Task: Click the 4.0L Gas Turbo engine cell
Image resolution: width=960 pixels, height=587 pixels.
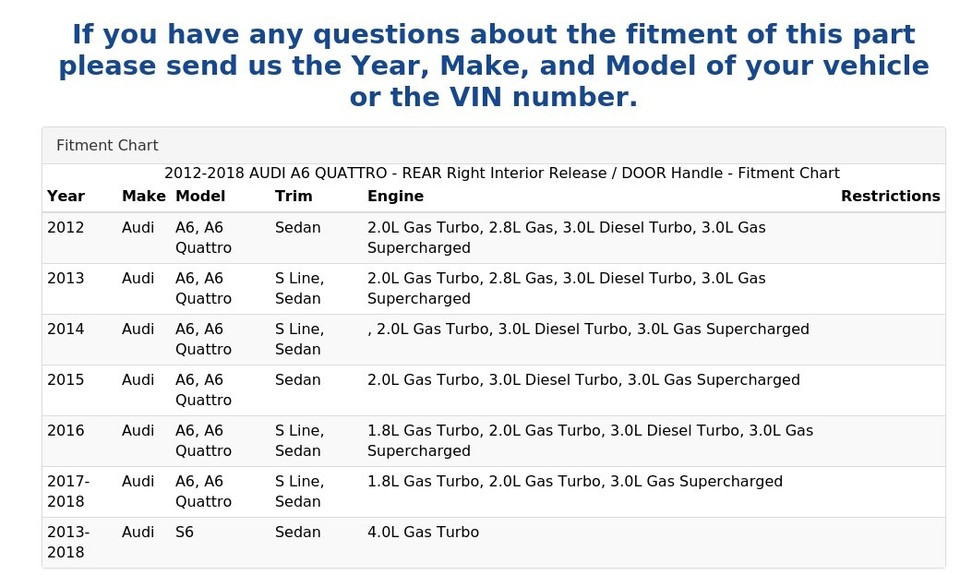Action: pos(423,532)
